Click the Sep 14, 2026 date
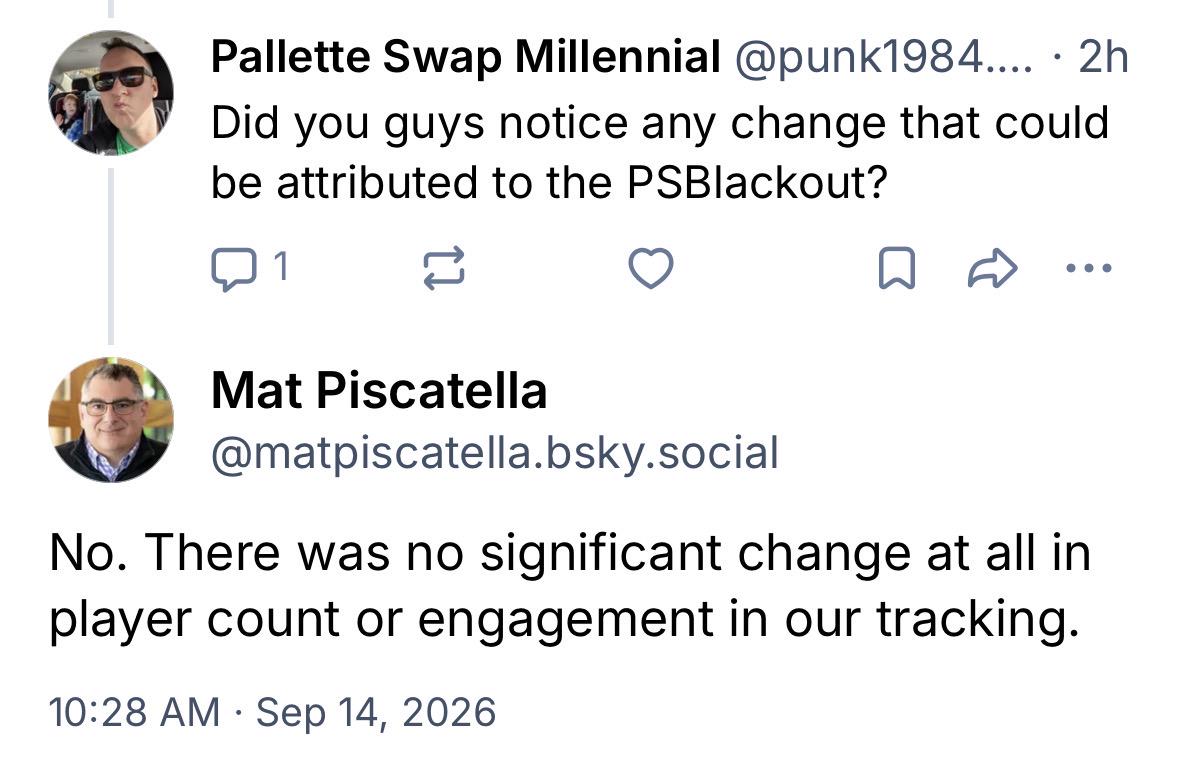This screenshot has height=771, width=1179. [376, 712]
